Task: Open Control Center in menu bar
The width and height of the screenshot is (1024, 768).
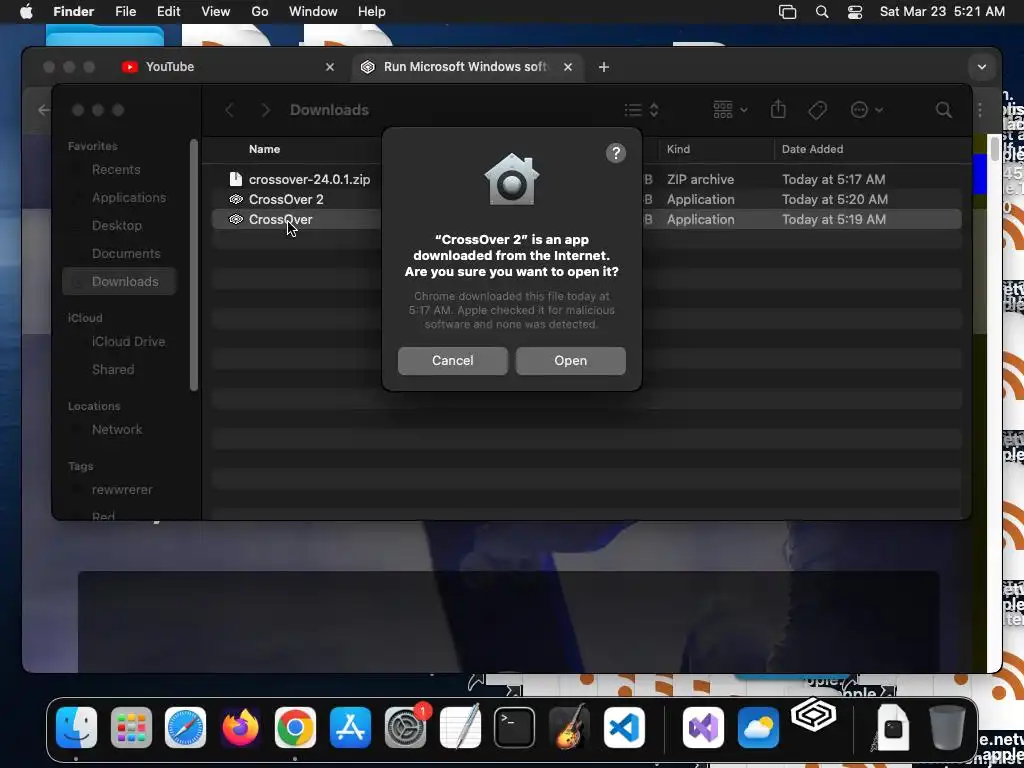Action: click(x=855, y=12)
